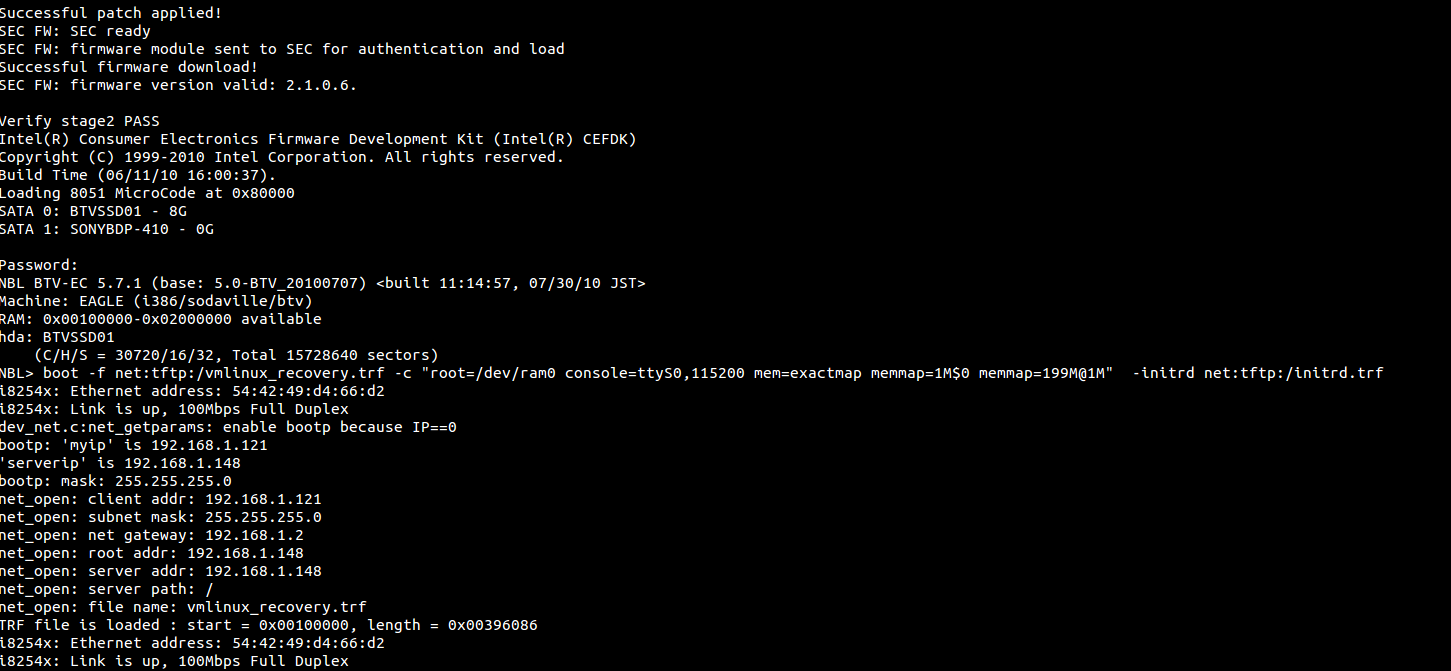The height and width of the screenshot is (671, 1451).
Task: Click the RAM available range line
Action: [x=161, y=319]
